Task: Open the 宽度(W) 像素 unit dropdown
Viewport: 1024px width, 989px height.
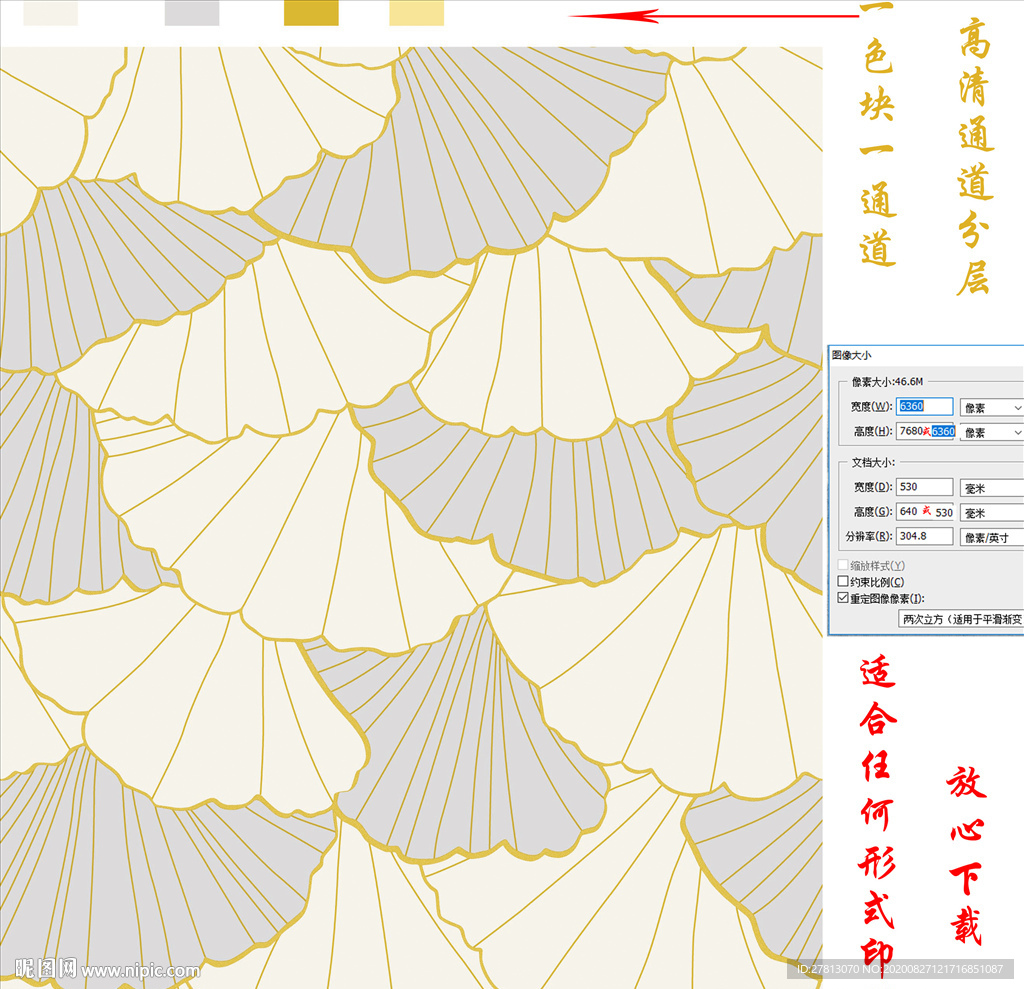Action: click(x=991, y=407)
